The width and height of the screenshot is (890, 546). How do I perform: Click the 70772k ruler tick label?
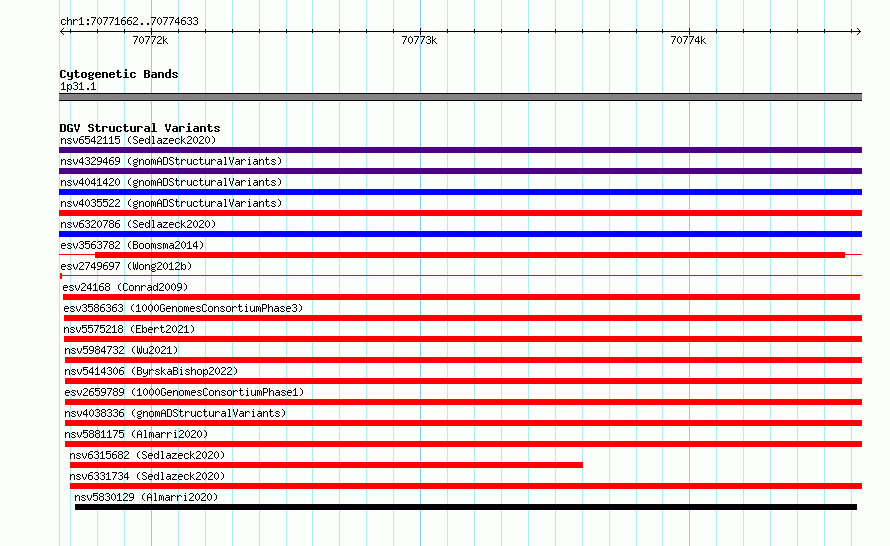point(150,40)
